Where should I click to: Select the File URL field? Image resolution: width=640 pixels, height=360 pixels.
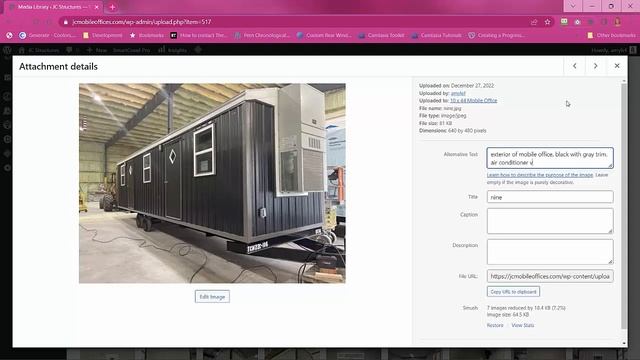click(550, 276)
